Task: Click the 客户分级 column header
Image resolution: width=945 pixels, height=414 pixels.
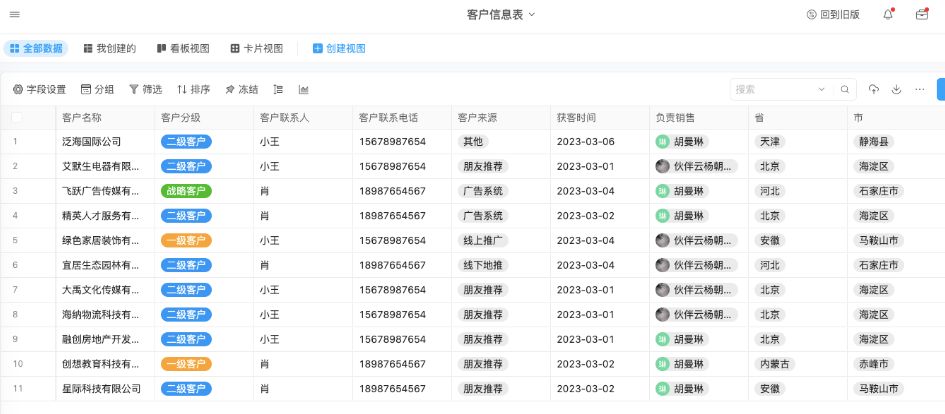Action: pyautogui.click(x=204, y=118)
